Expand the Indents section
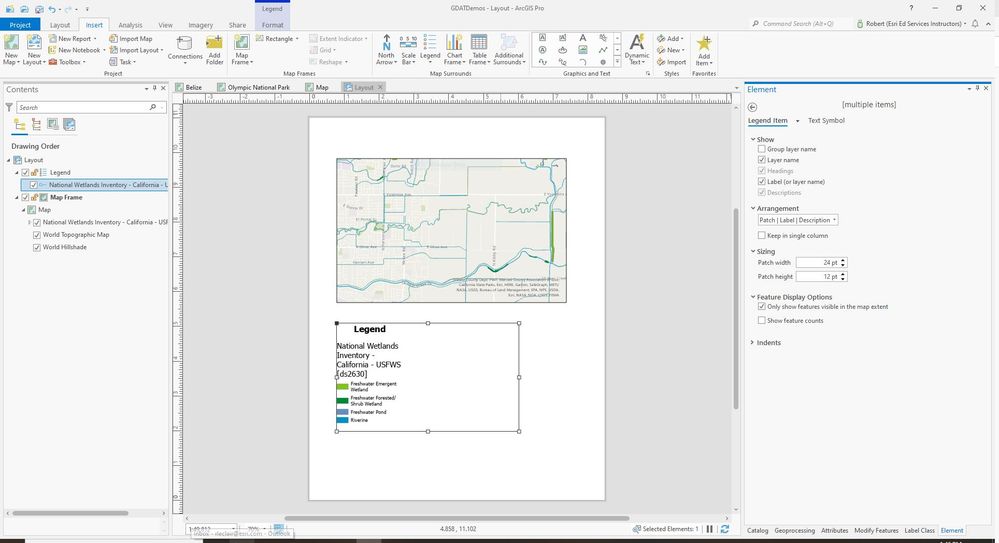This screenshot has height=543, width=999. (x=752, y=343)
